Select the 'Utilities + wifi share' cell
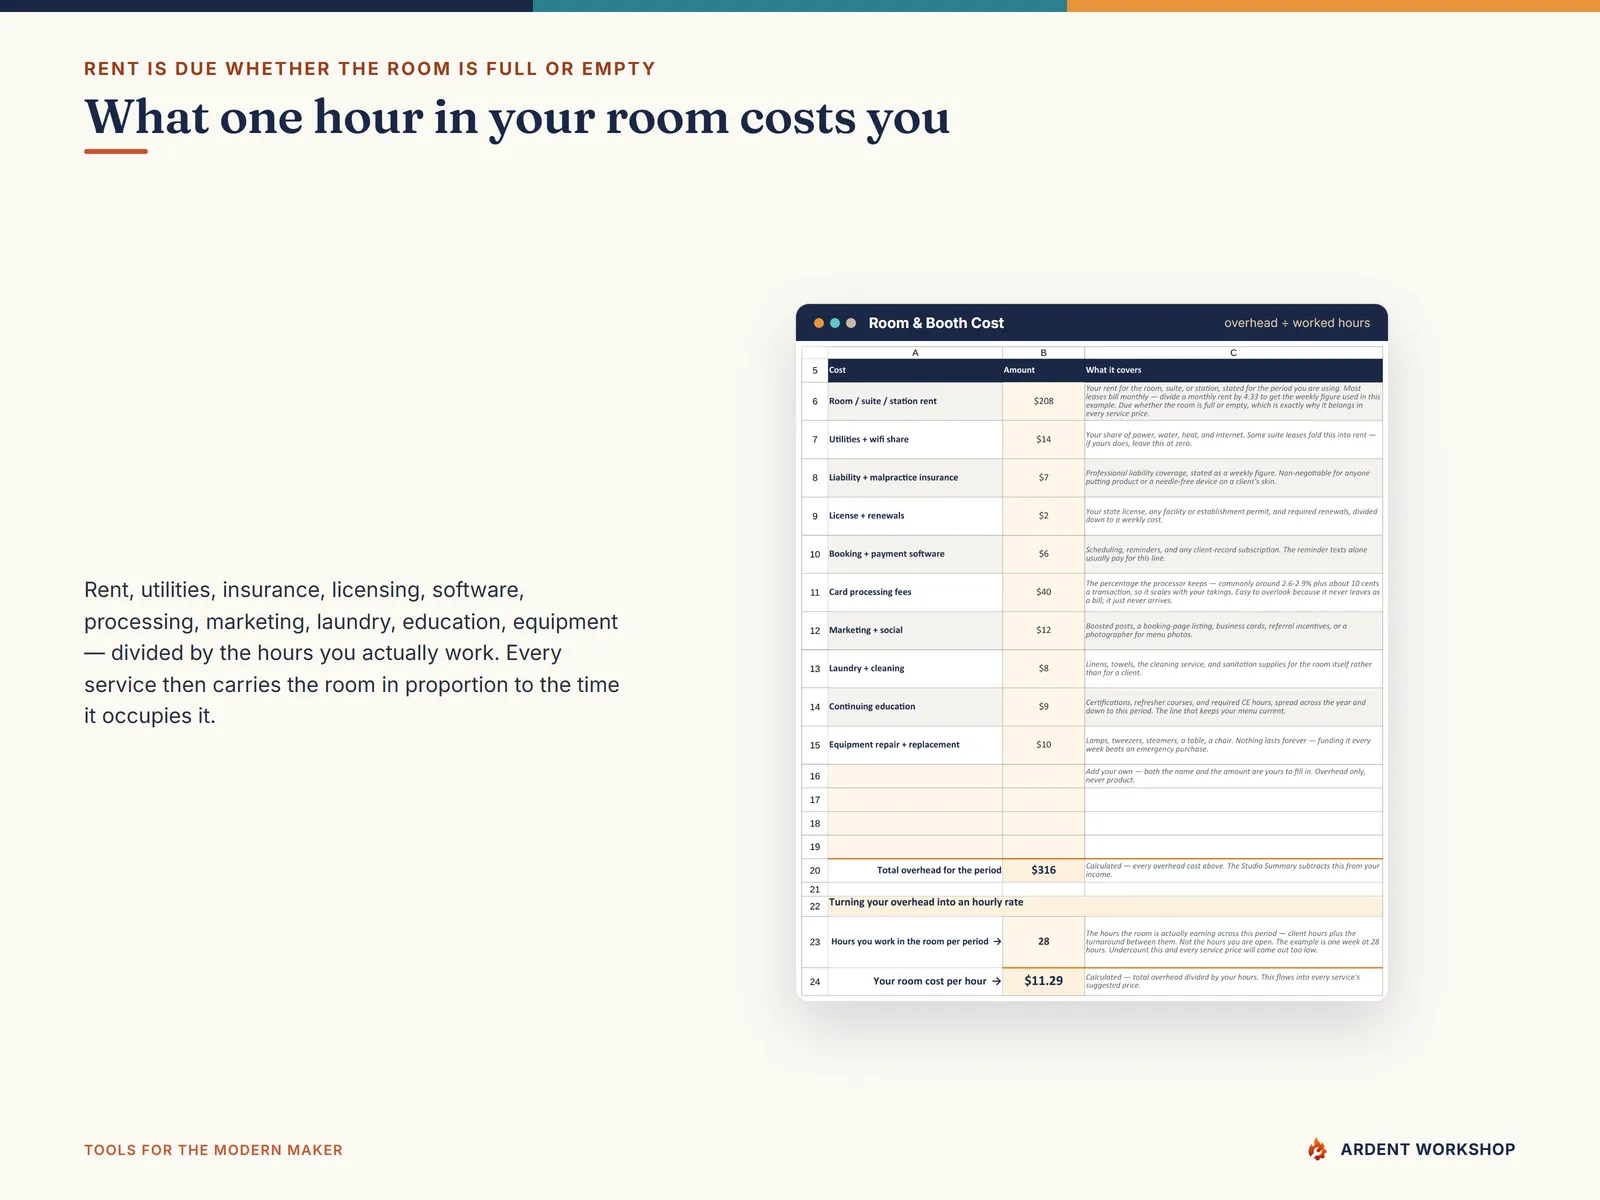The height and width of the screenshot is (1200, 1600). (x=915, y=440)
